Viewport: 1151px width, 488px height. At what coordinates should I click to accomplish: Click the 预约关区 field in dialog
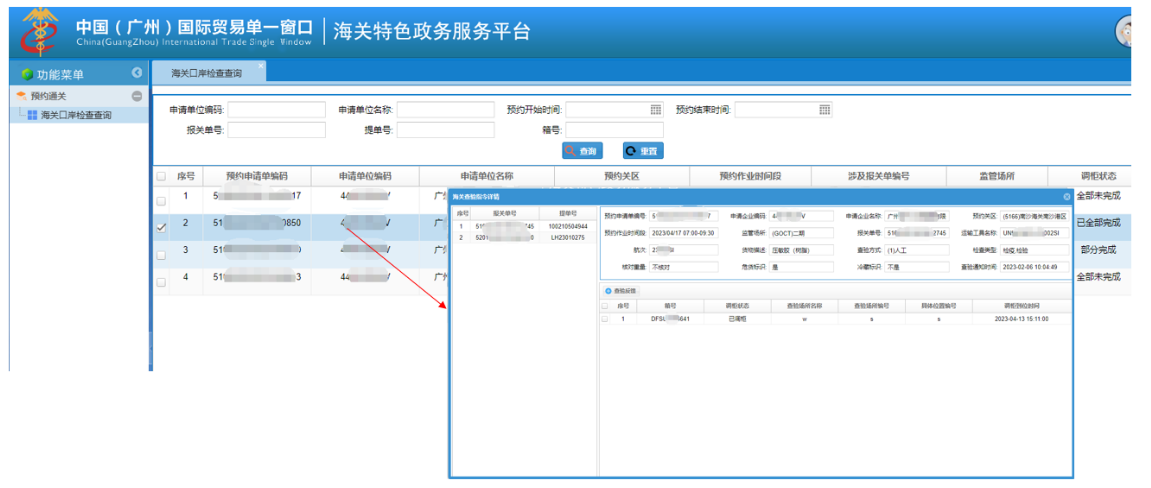coord(1035,216)
